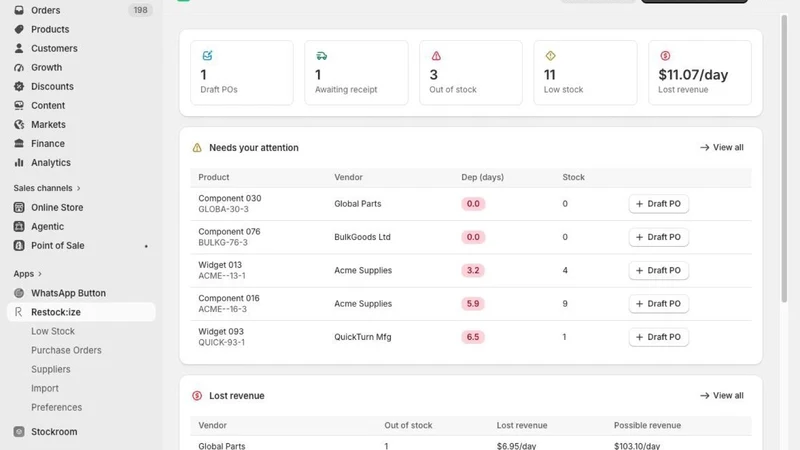Open the Preferences submenu page
The width and height of the screenshot is (800, 450).
57,407
